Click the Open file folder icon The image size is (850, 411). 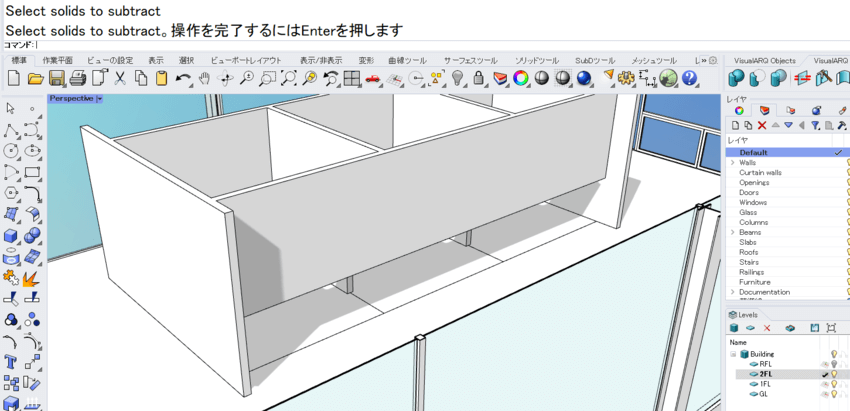35,78
